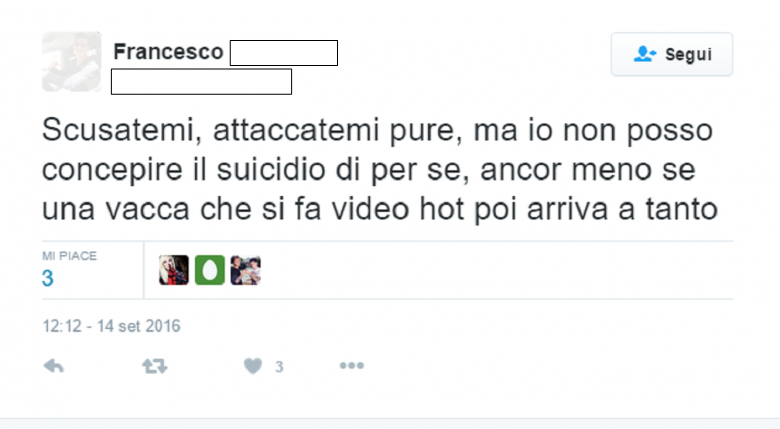
Task: Open the third liker's avatar showing two people
Action: pyautogui.click(x=245, y=270)
